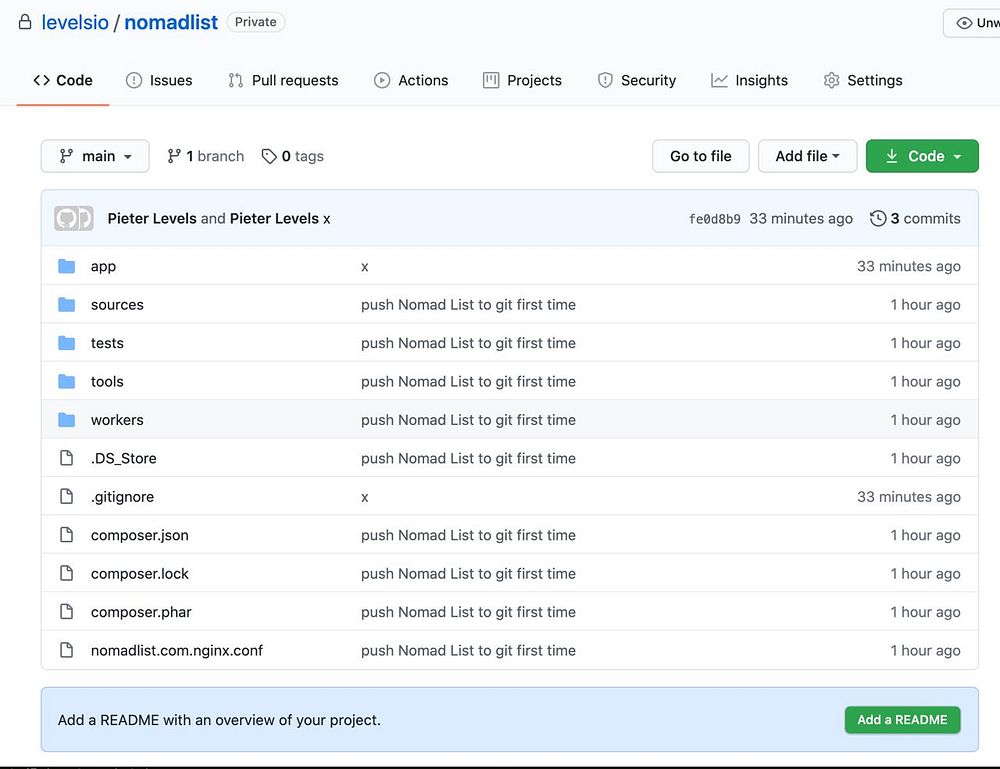
Task: Open the levelsio owner link
Action: point(75,22)
